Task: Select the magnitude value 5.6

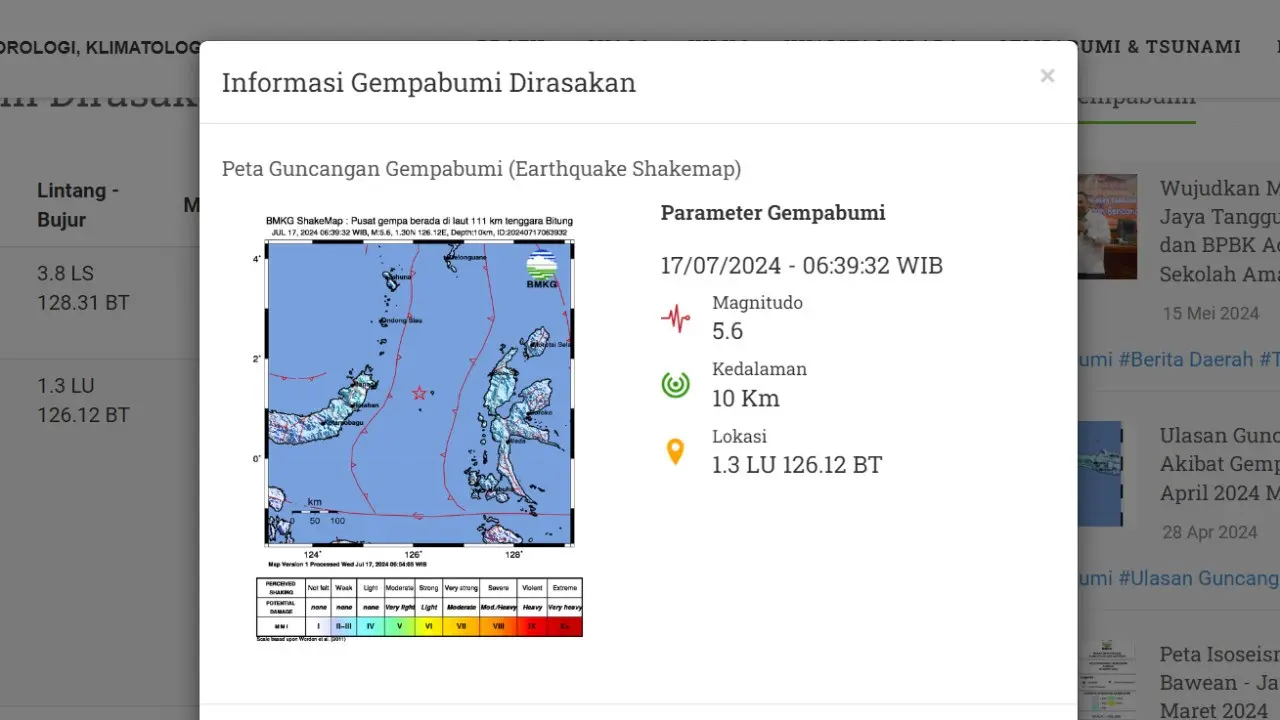Action: [728, 331]
